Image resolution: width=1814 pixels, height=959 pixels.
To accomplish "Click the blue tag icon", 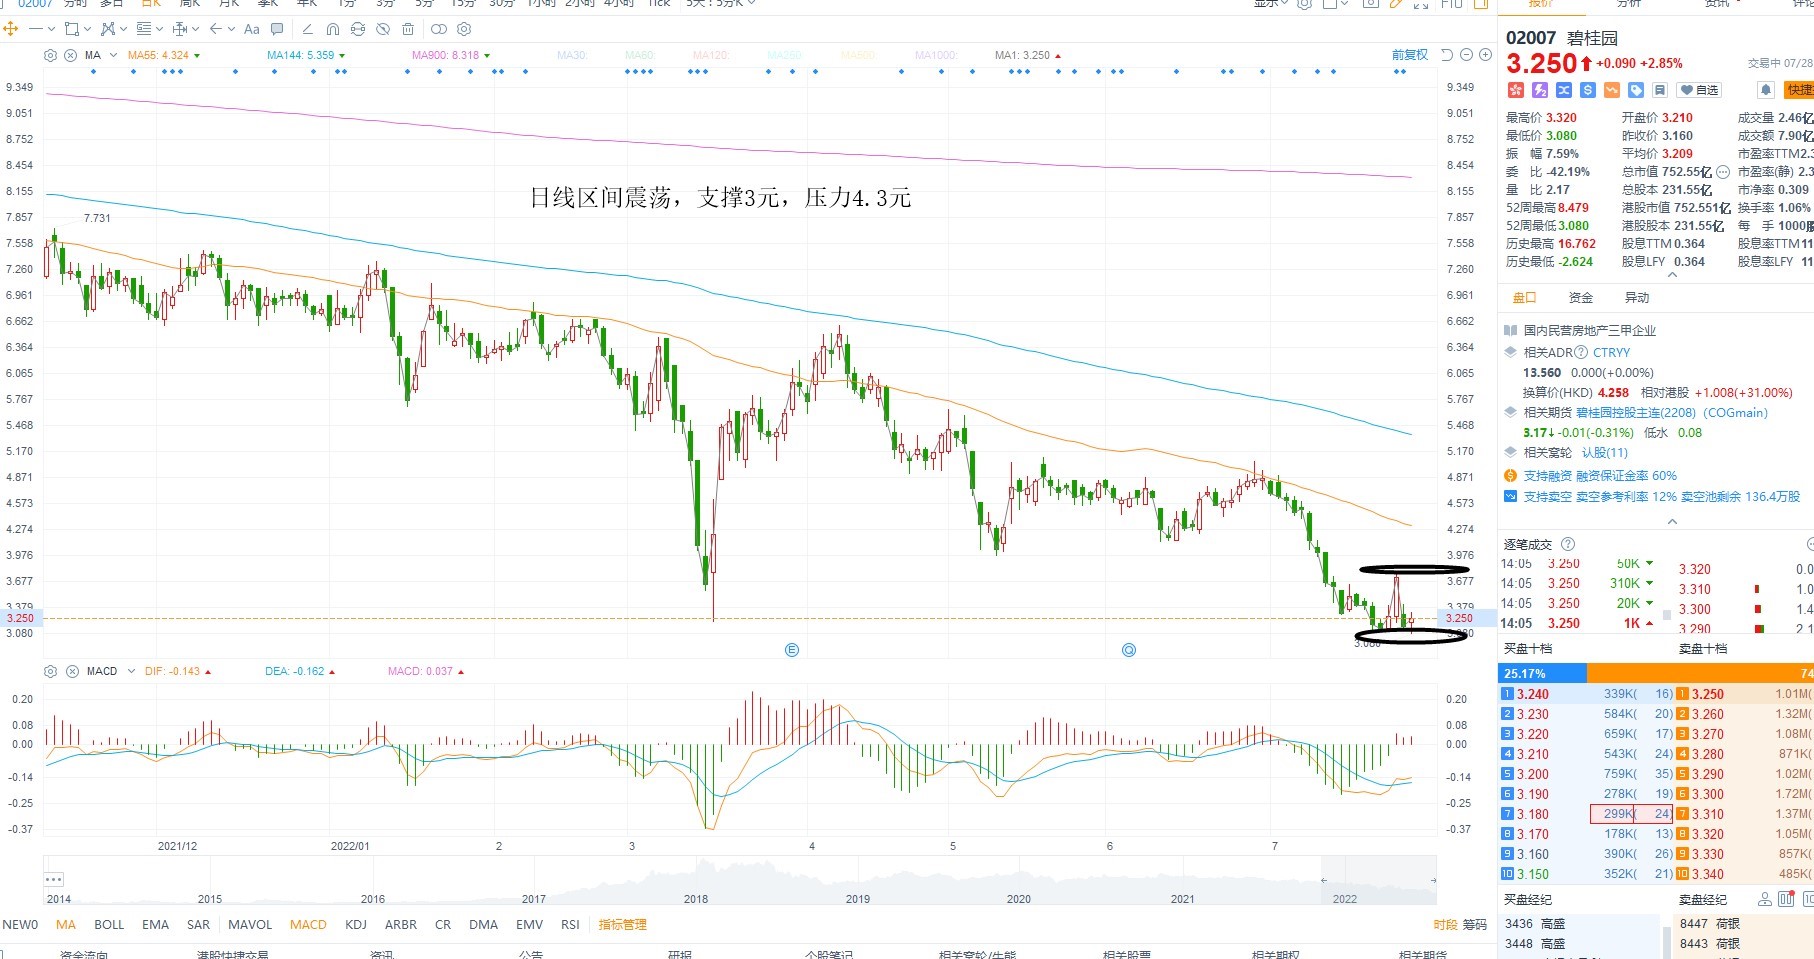I will [1636, 90].
